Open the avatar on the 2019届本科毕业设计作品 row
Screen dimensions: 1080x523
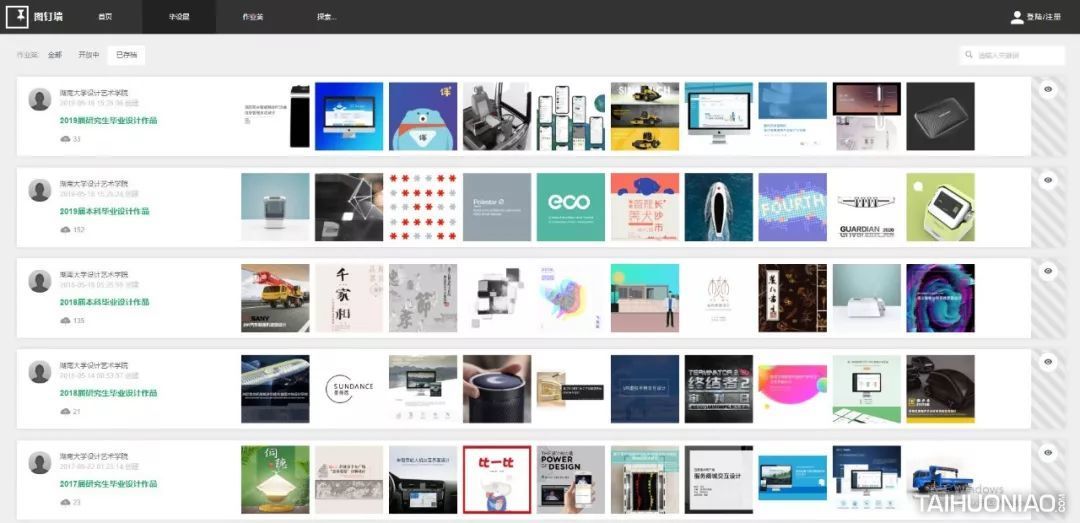(x=40, y=190)
